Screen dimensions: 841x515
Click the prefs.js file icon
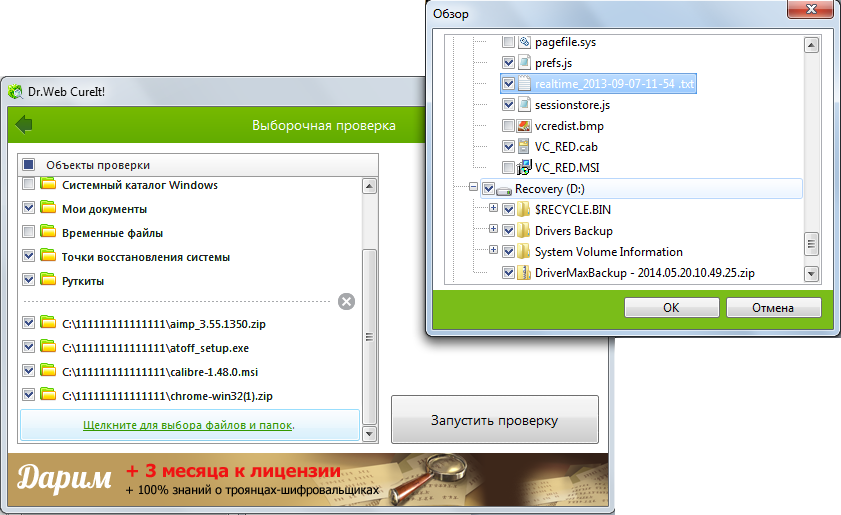coord(524,63)
